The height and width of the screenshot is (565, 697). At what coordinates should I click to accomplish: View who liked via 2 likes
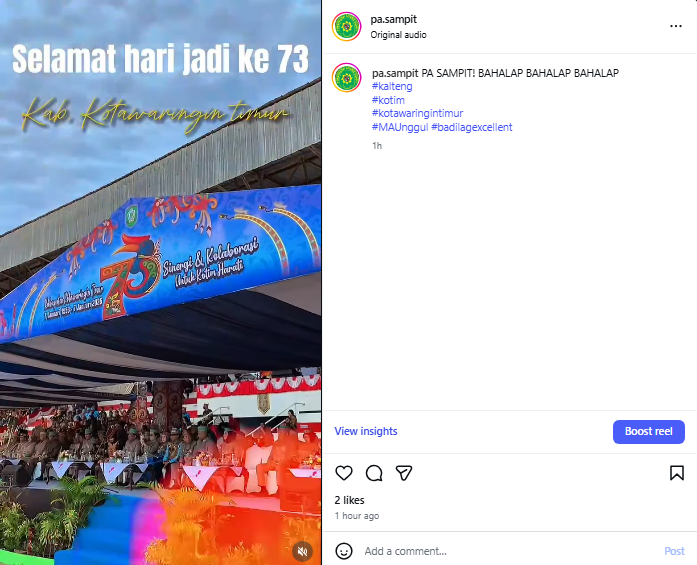pos(349,500)
